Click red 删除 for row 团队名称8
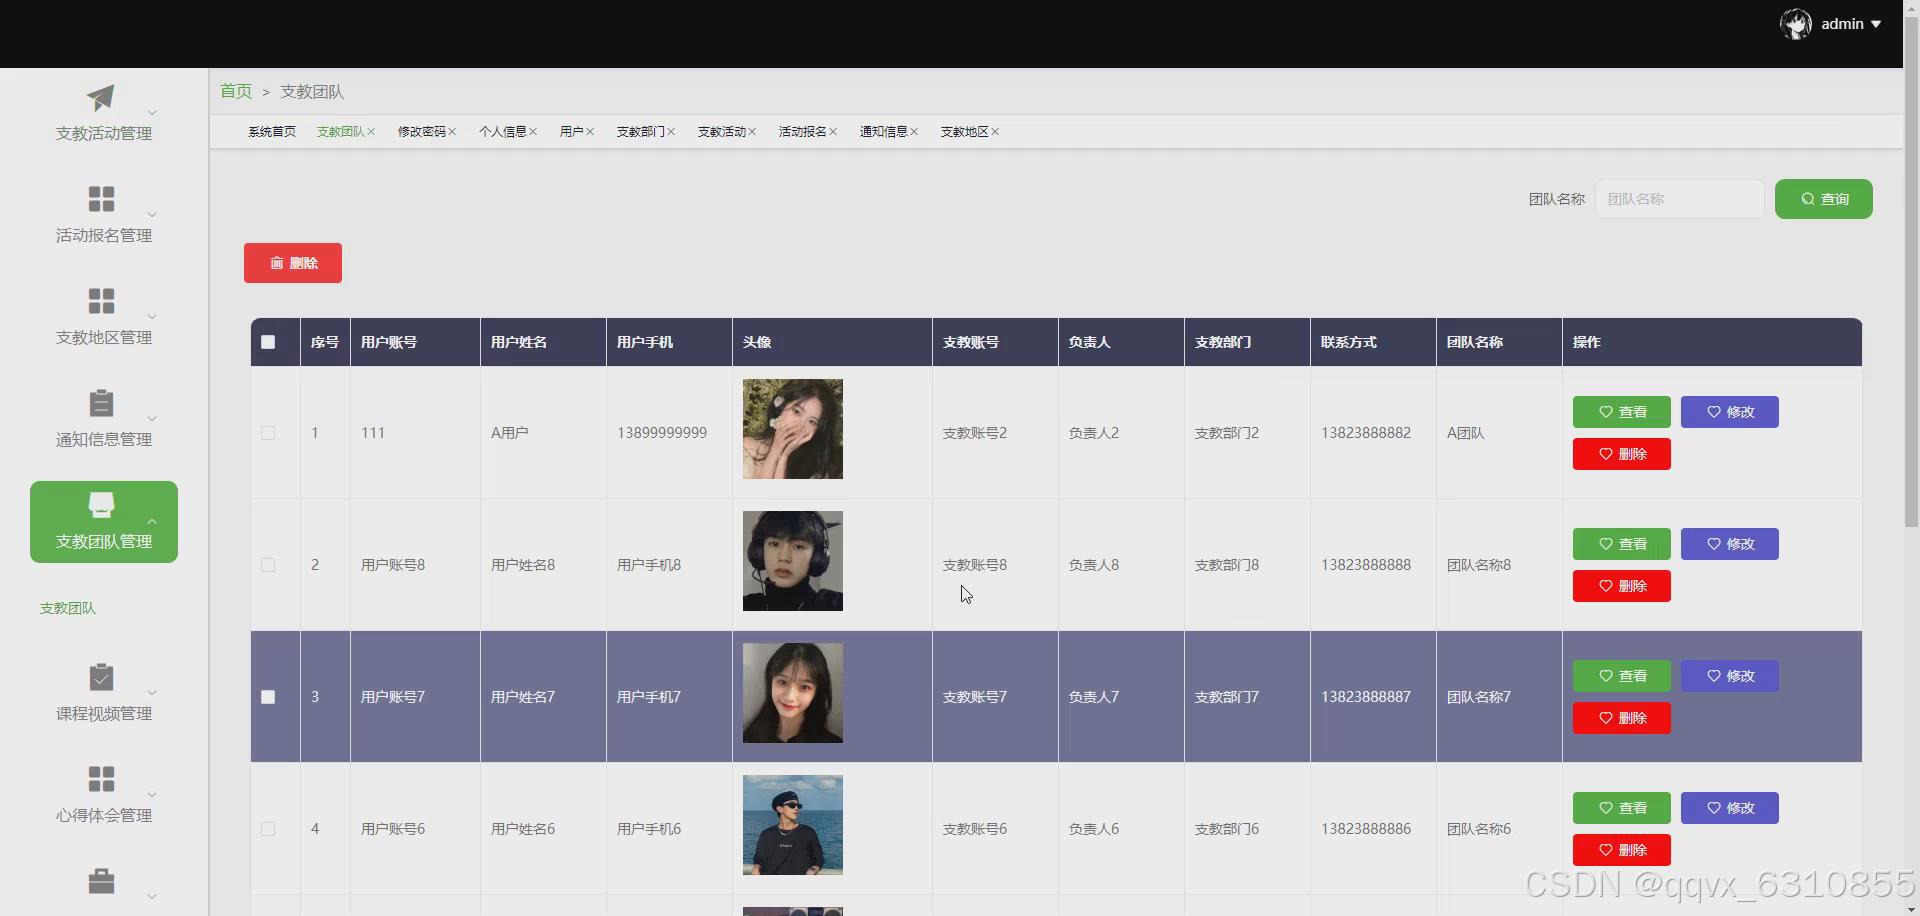Image resolution: width=1920 pixels, height=916 pixels. click(1621, 586)
